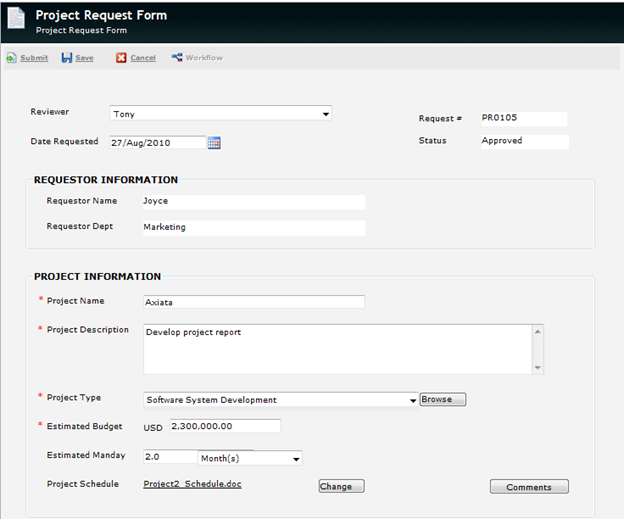Viewport: 624px width, 520px height.
Task: Click description scrollbar up arrow
Action: click(538, 331)
